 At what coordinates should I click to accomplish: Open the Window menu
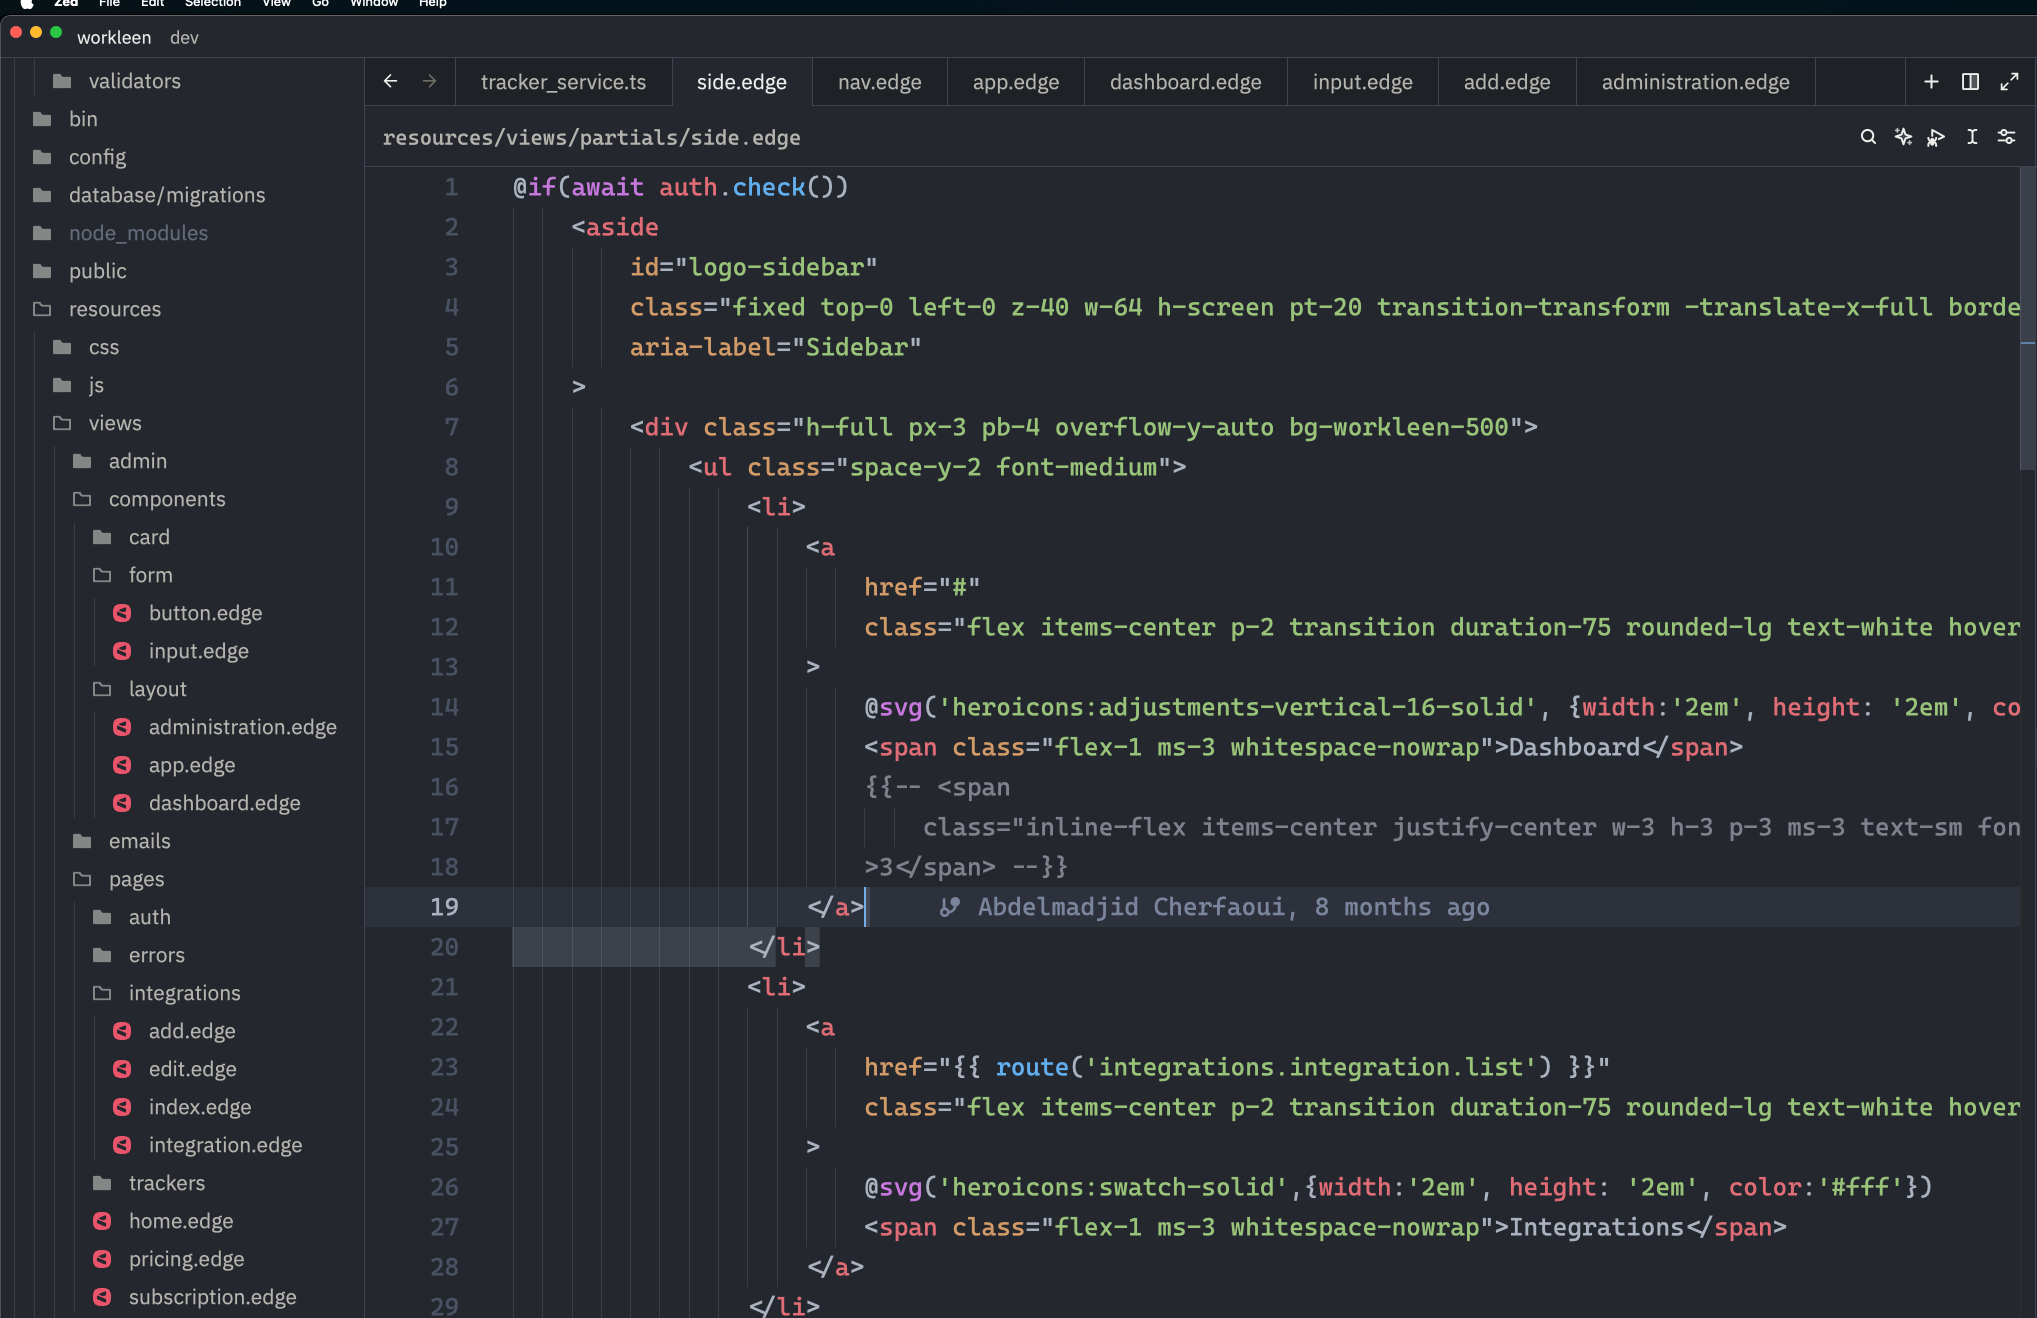click(374, 4)
